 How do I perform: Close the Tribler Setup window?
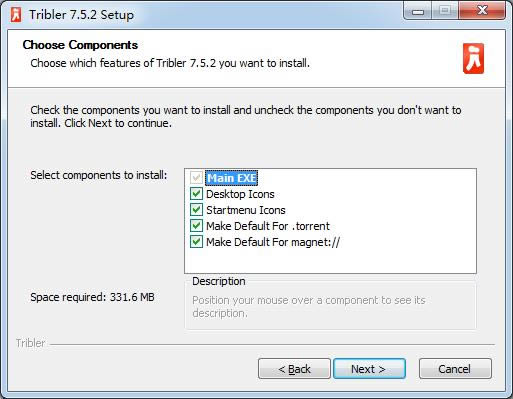(x=482, y=11)
